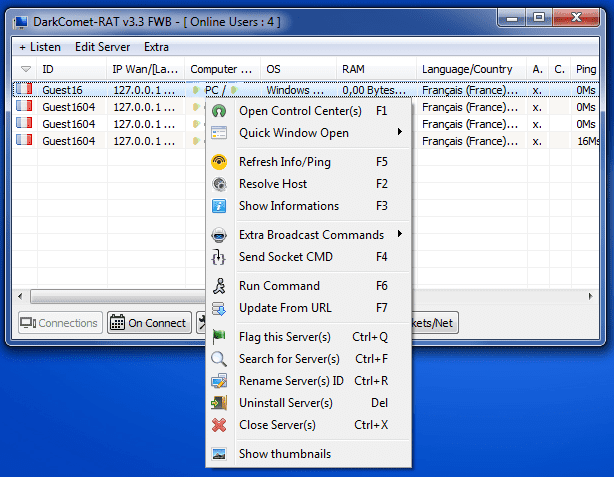Viewport: 614px width, 477px height.
Task: Click the Run Command running-man icon
Action: (x=219, y=286)
